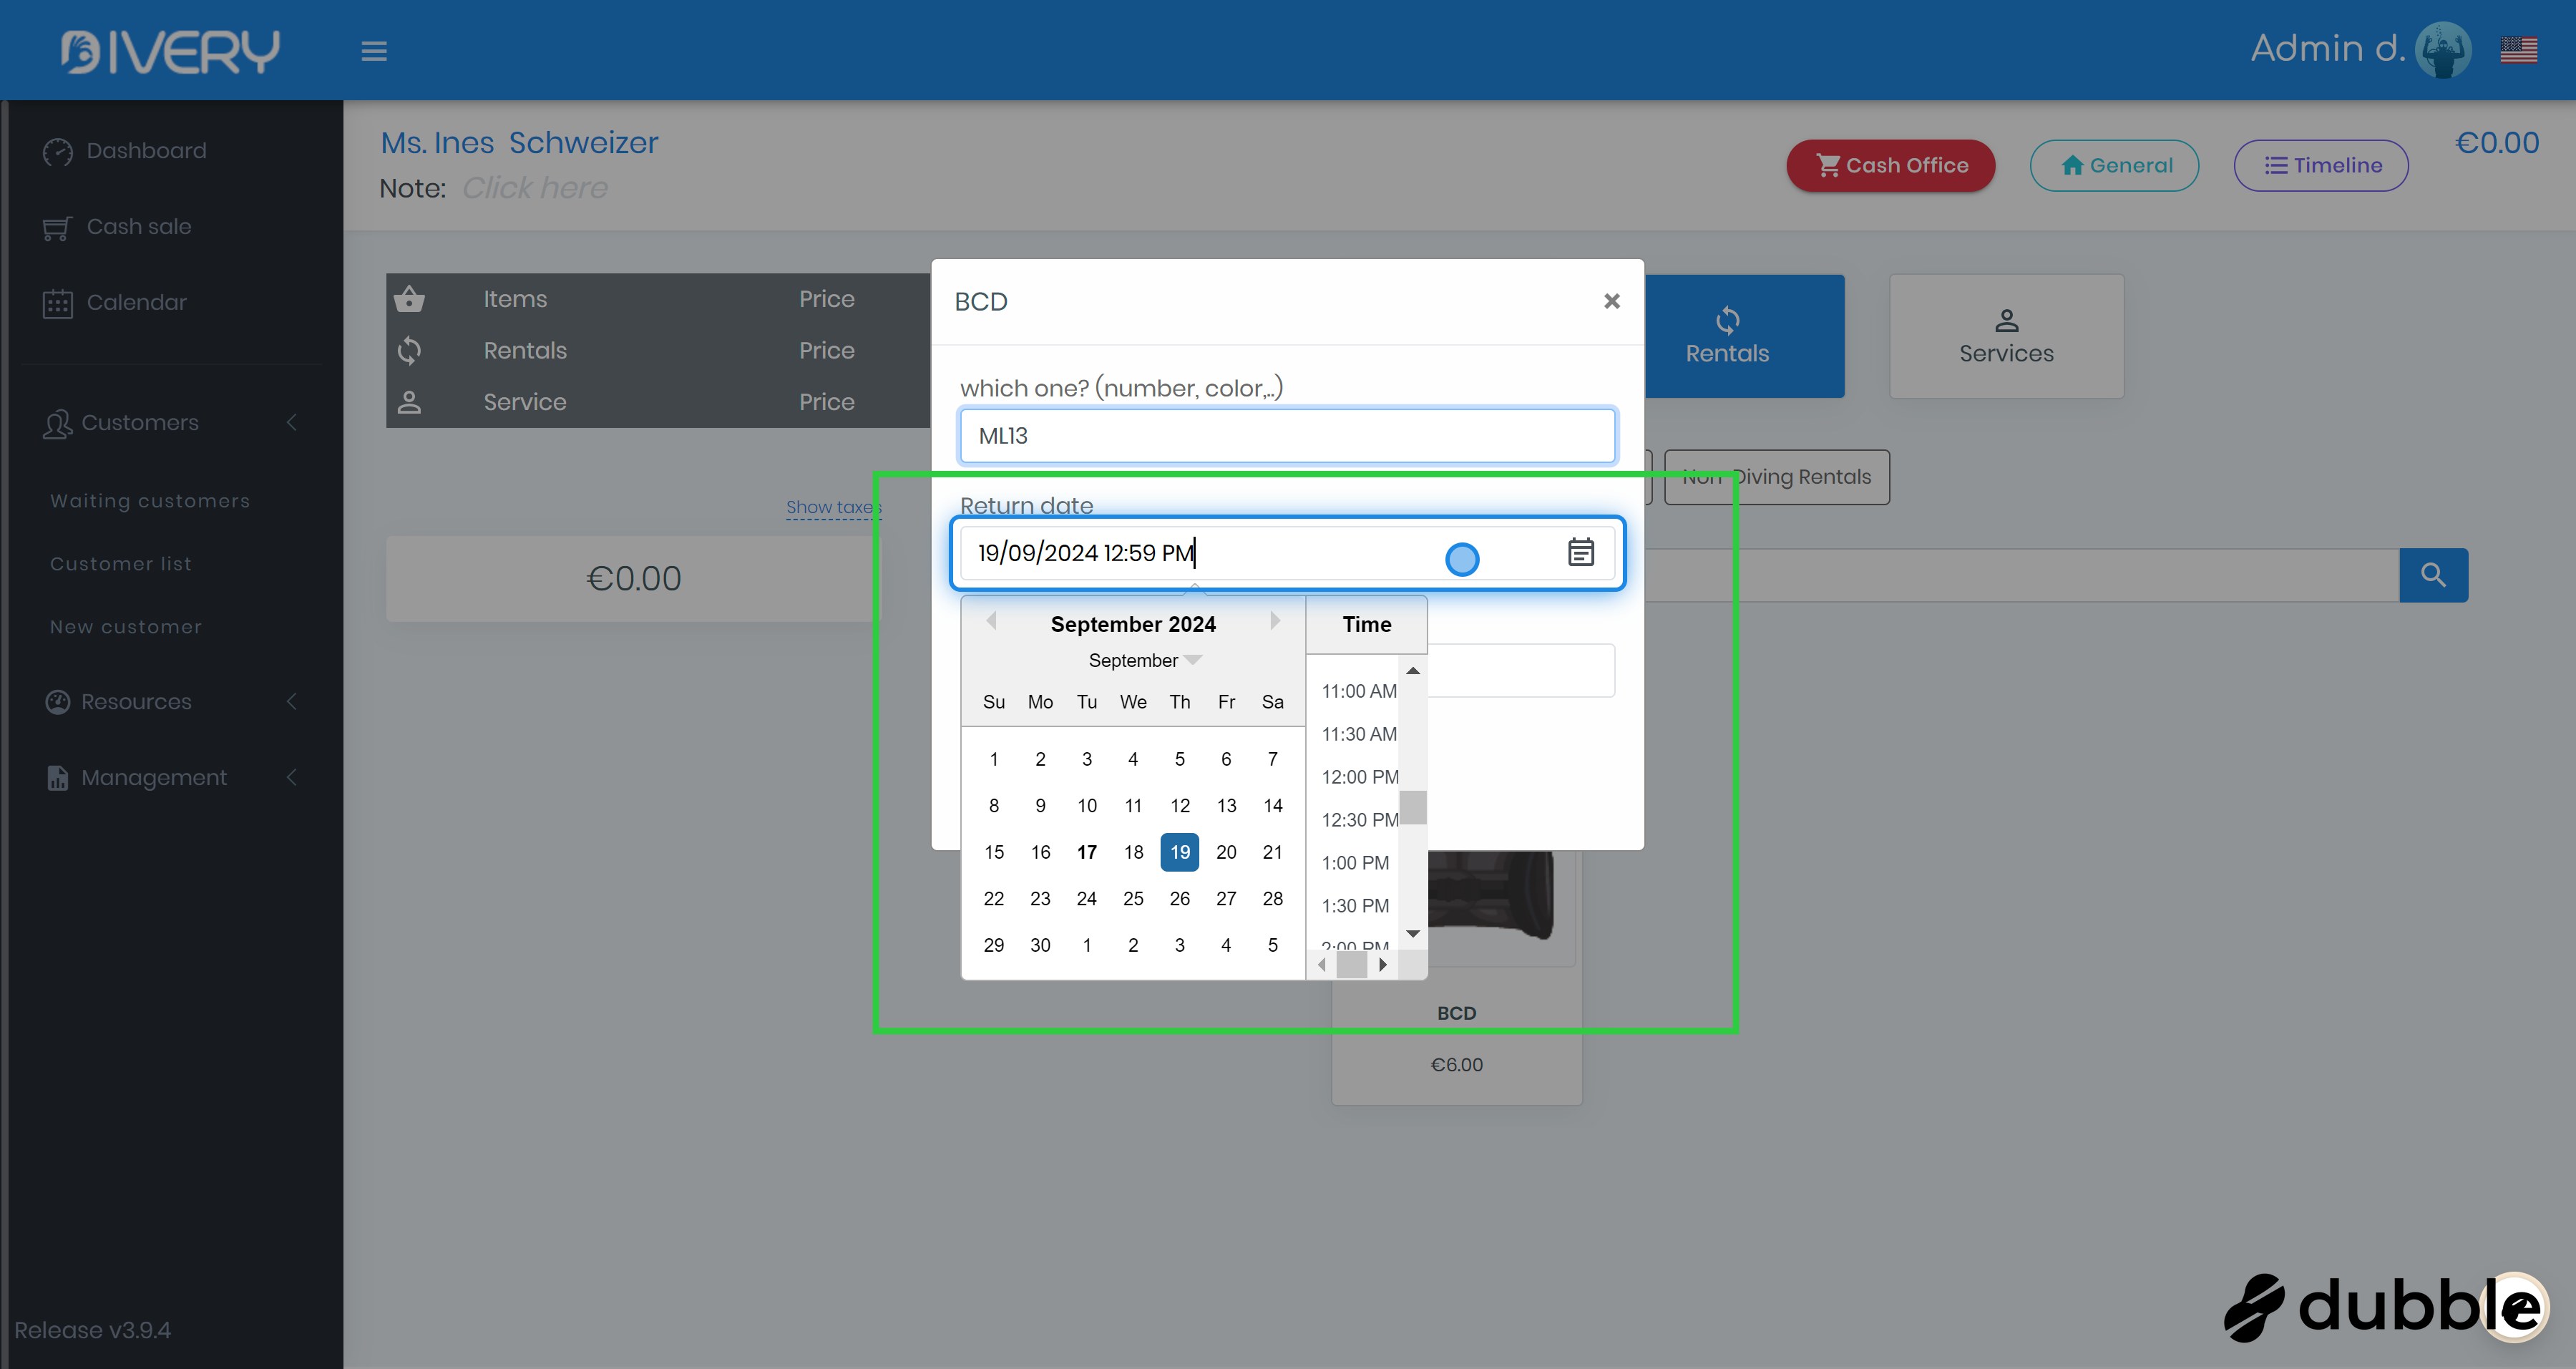
Task: Click the US flag language icon
Action: point(2518,49)
